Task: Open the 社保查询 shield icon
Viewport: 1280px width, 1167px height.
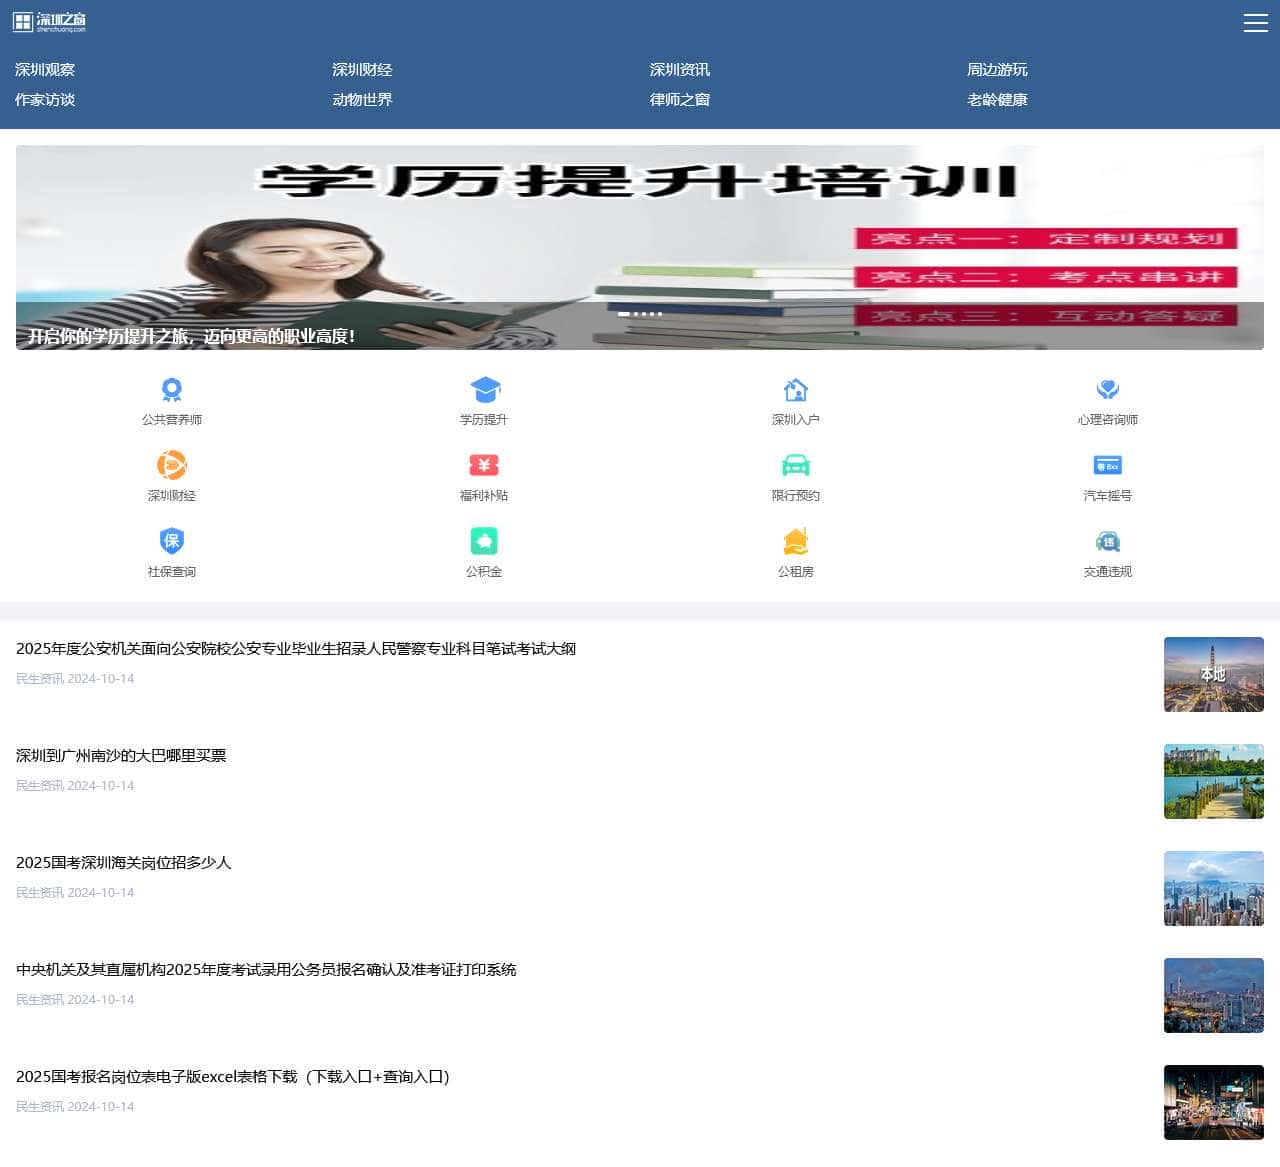Action: (x=172, y=542)
